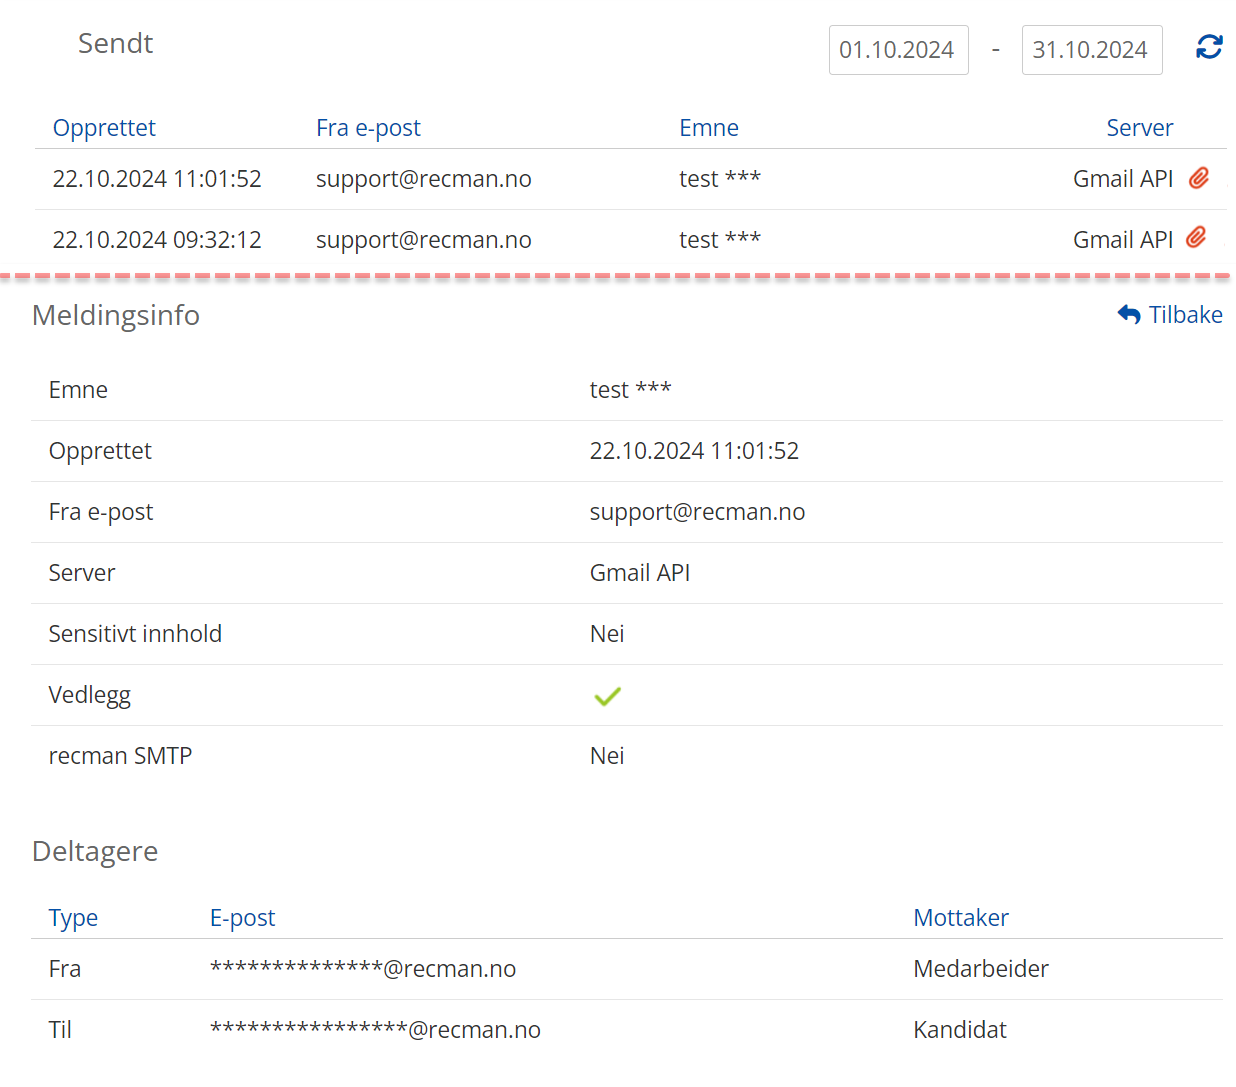Image resolution: width=1236 pixels, height=1087 pixels.
Task: Open the start date field 01.10.2024
Action: [897, 50]
